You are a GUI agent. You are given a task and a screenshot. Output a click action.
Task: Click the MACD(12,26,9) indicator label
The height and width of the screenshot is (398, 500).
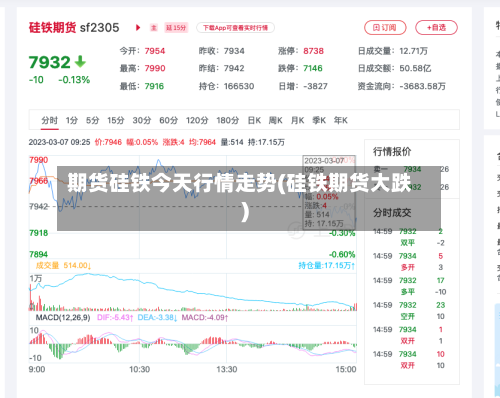click(63, 317)
